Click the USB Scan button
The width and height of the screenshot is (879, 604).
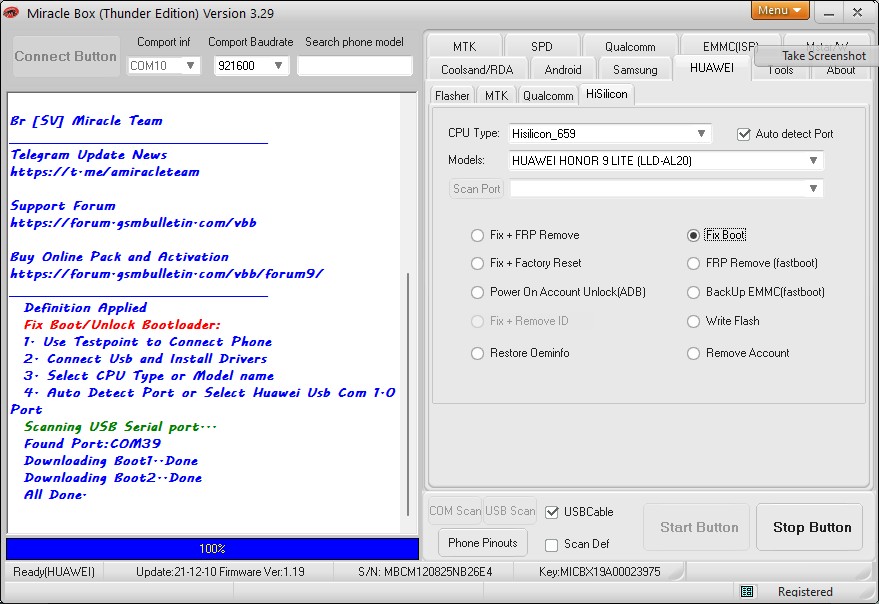[510, 511]
